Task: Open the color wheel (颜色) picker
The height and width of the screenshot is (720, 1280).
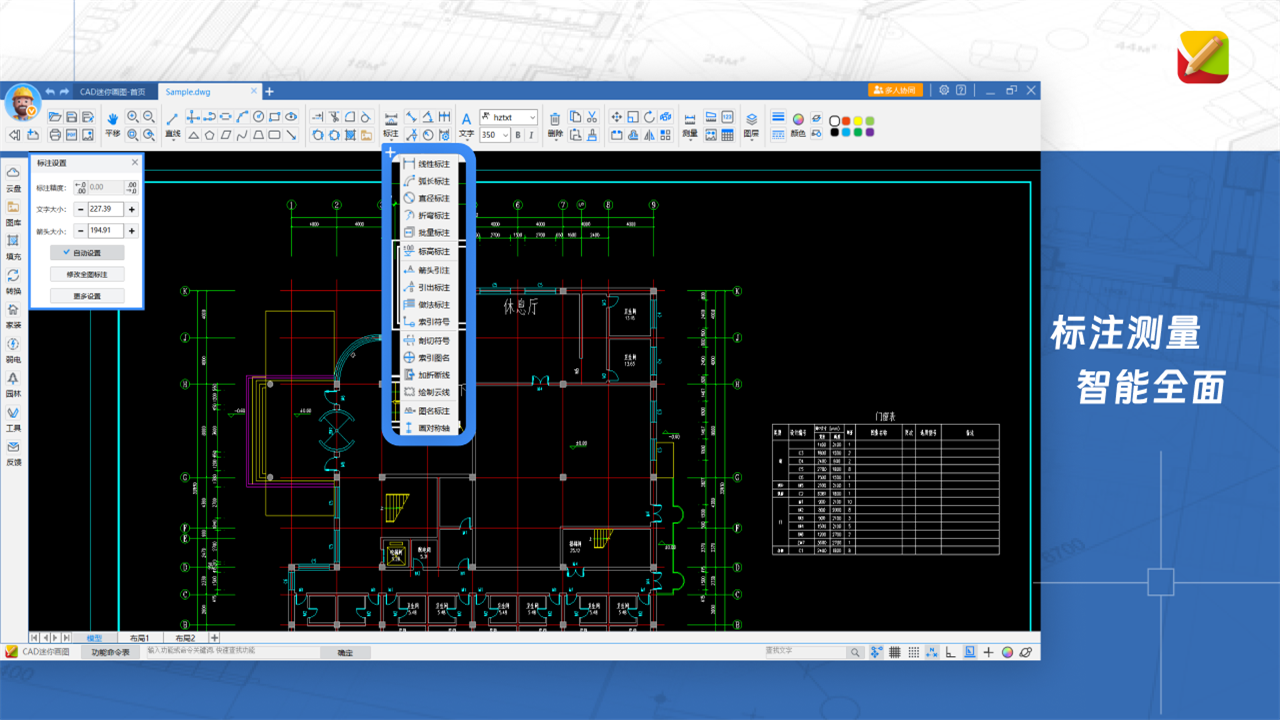Action: 798,119
